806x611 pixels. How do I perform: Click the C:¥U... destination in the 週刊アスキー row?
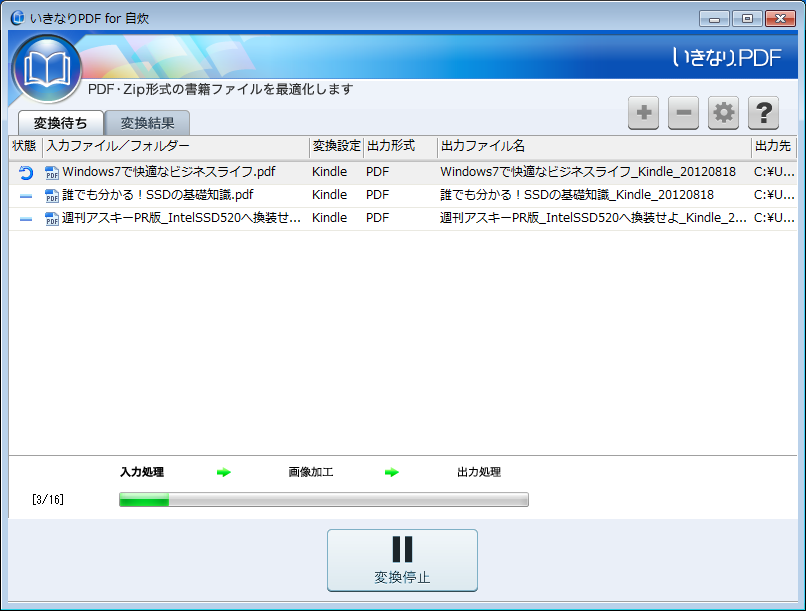point(774,218)
